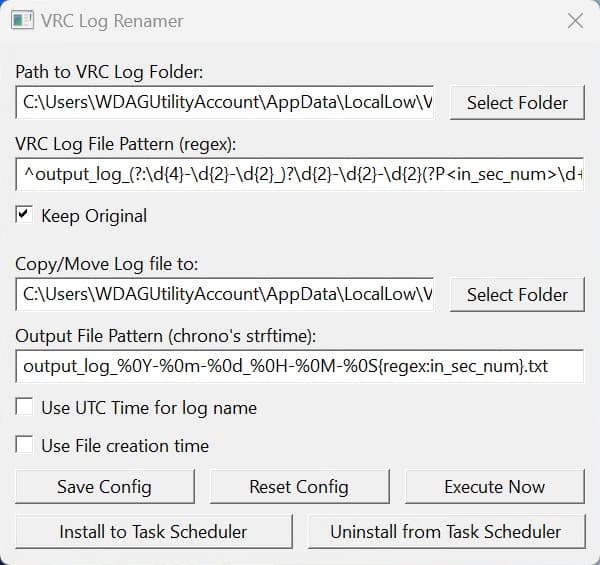Close the VRC Log Renamer window
The width and height of the screenshot is (600, 565).
click(575, 21)
